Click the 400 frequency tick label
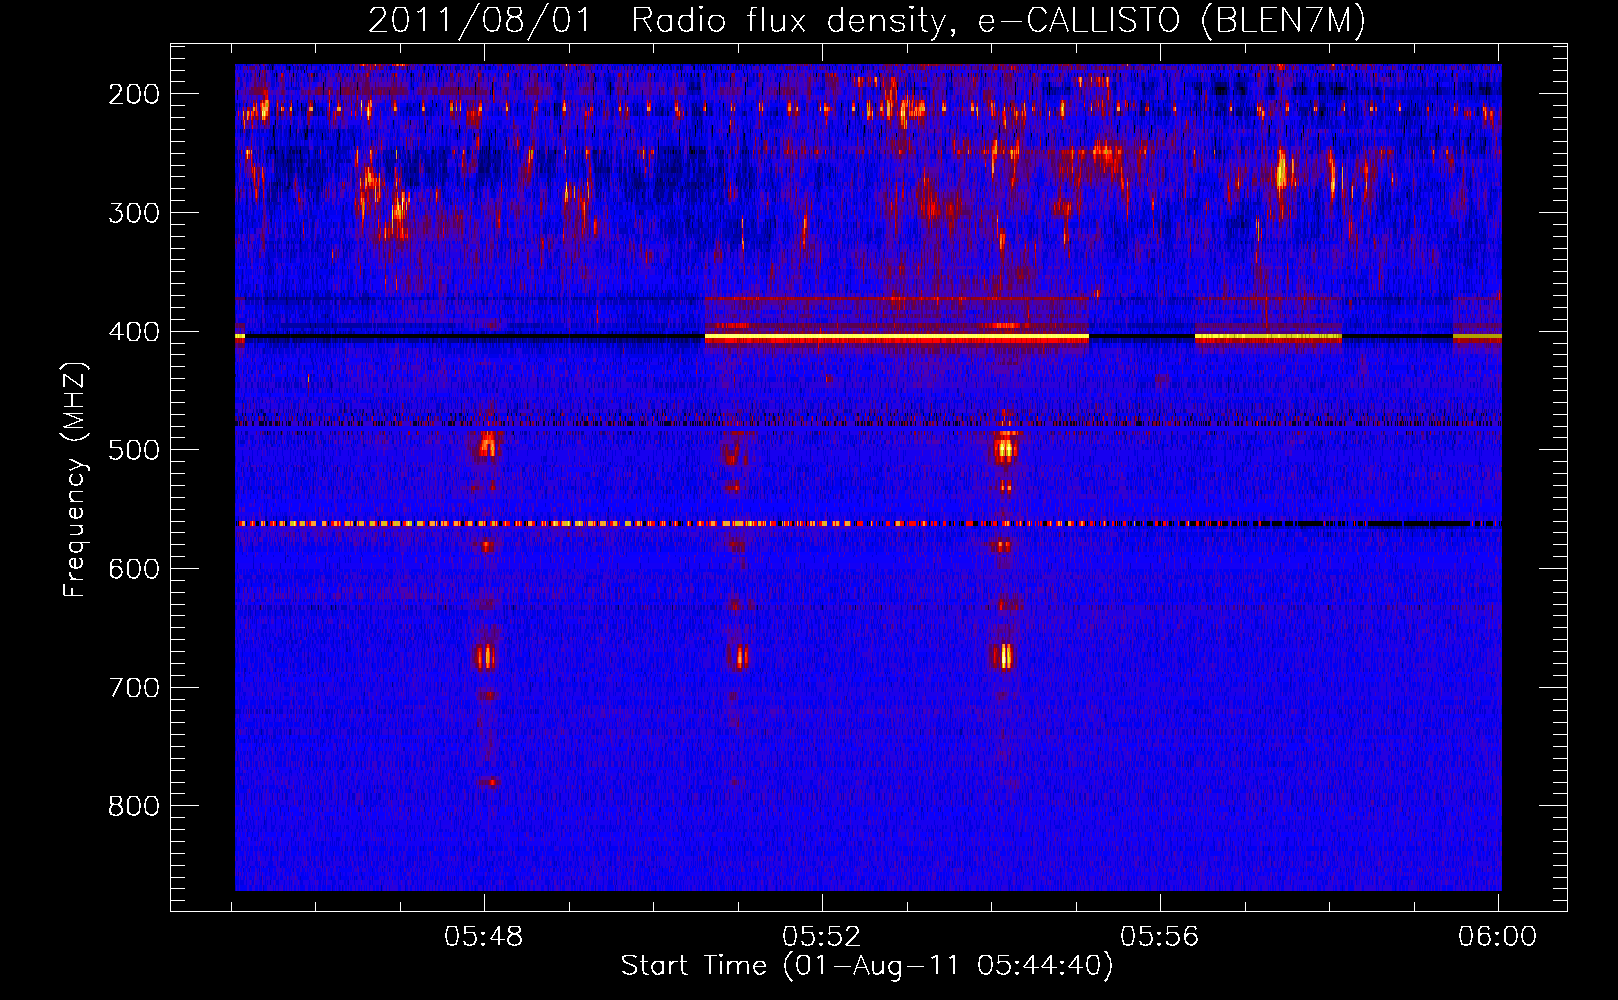 (134, 332)
